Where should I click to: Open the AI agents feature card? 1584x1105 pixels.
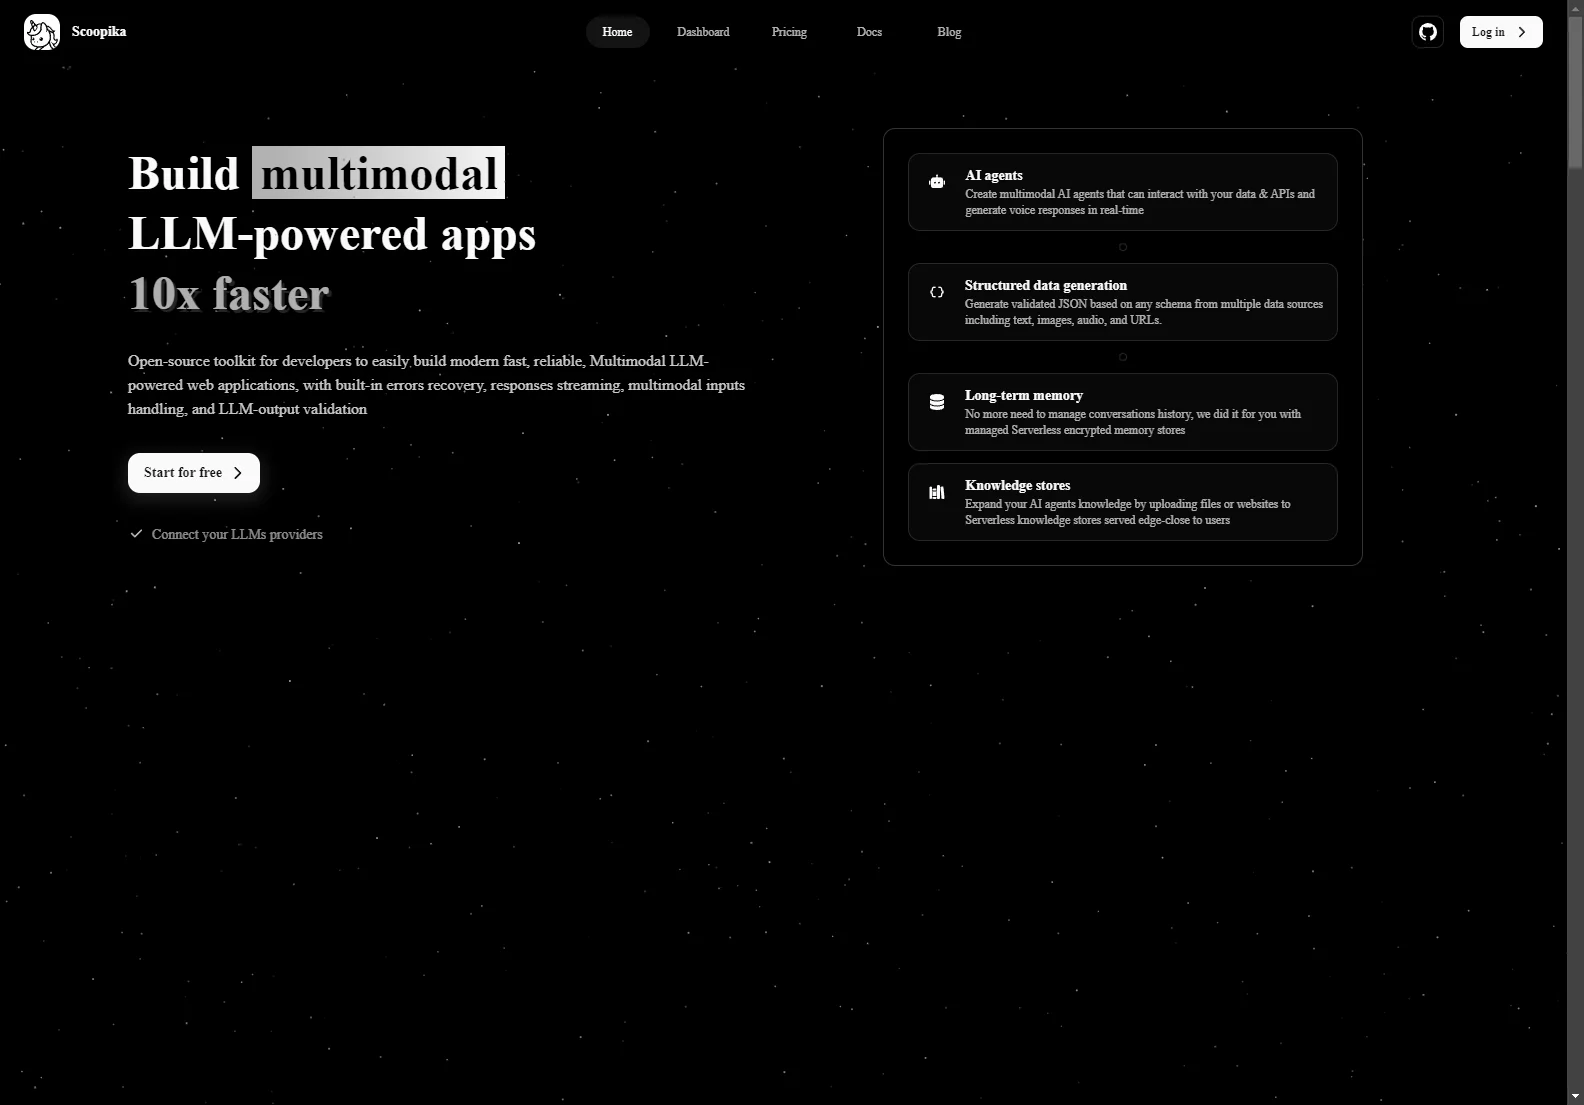point(1122,192)
